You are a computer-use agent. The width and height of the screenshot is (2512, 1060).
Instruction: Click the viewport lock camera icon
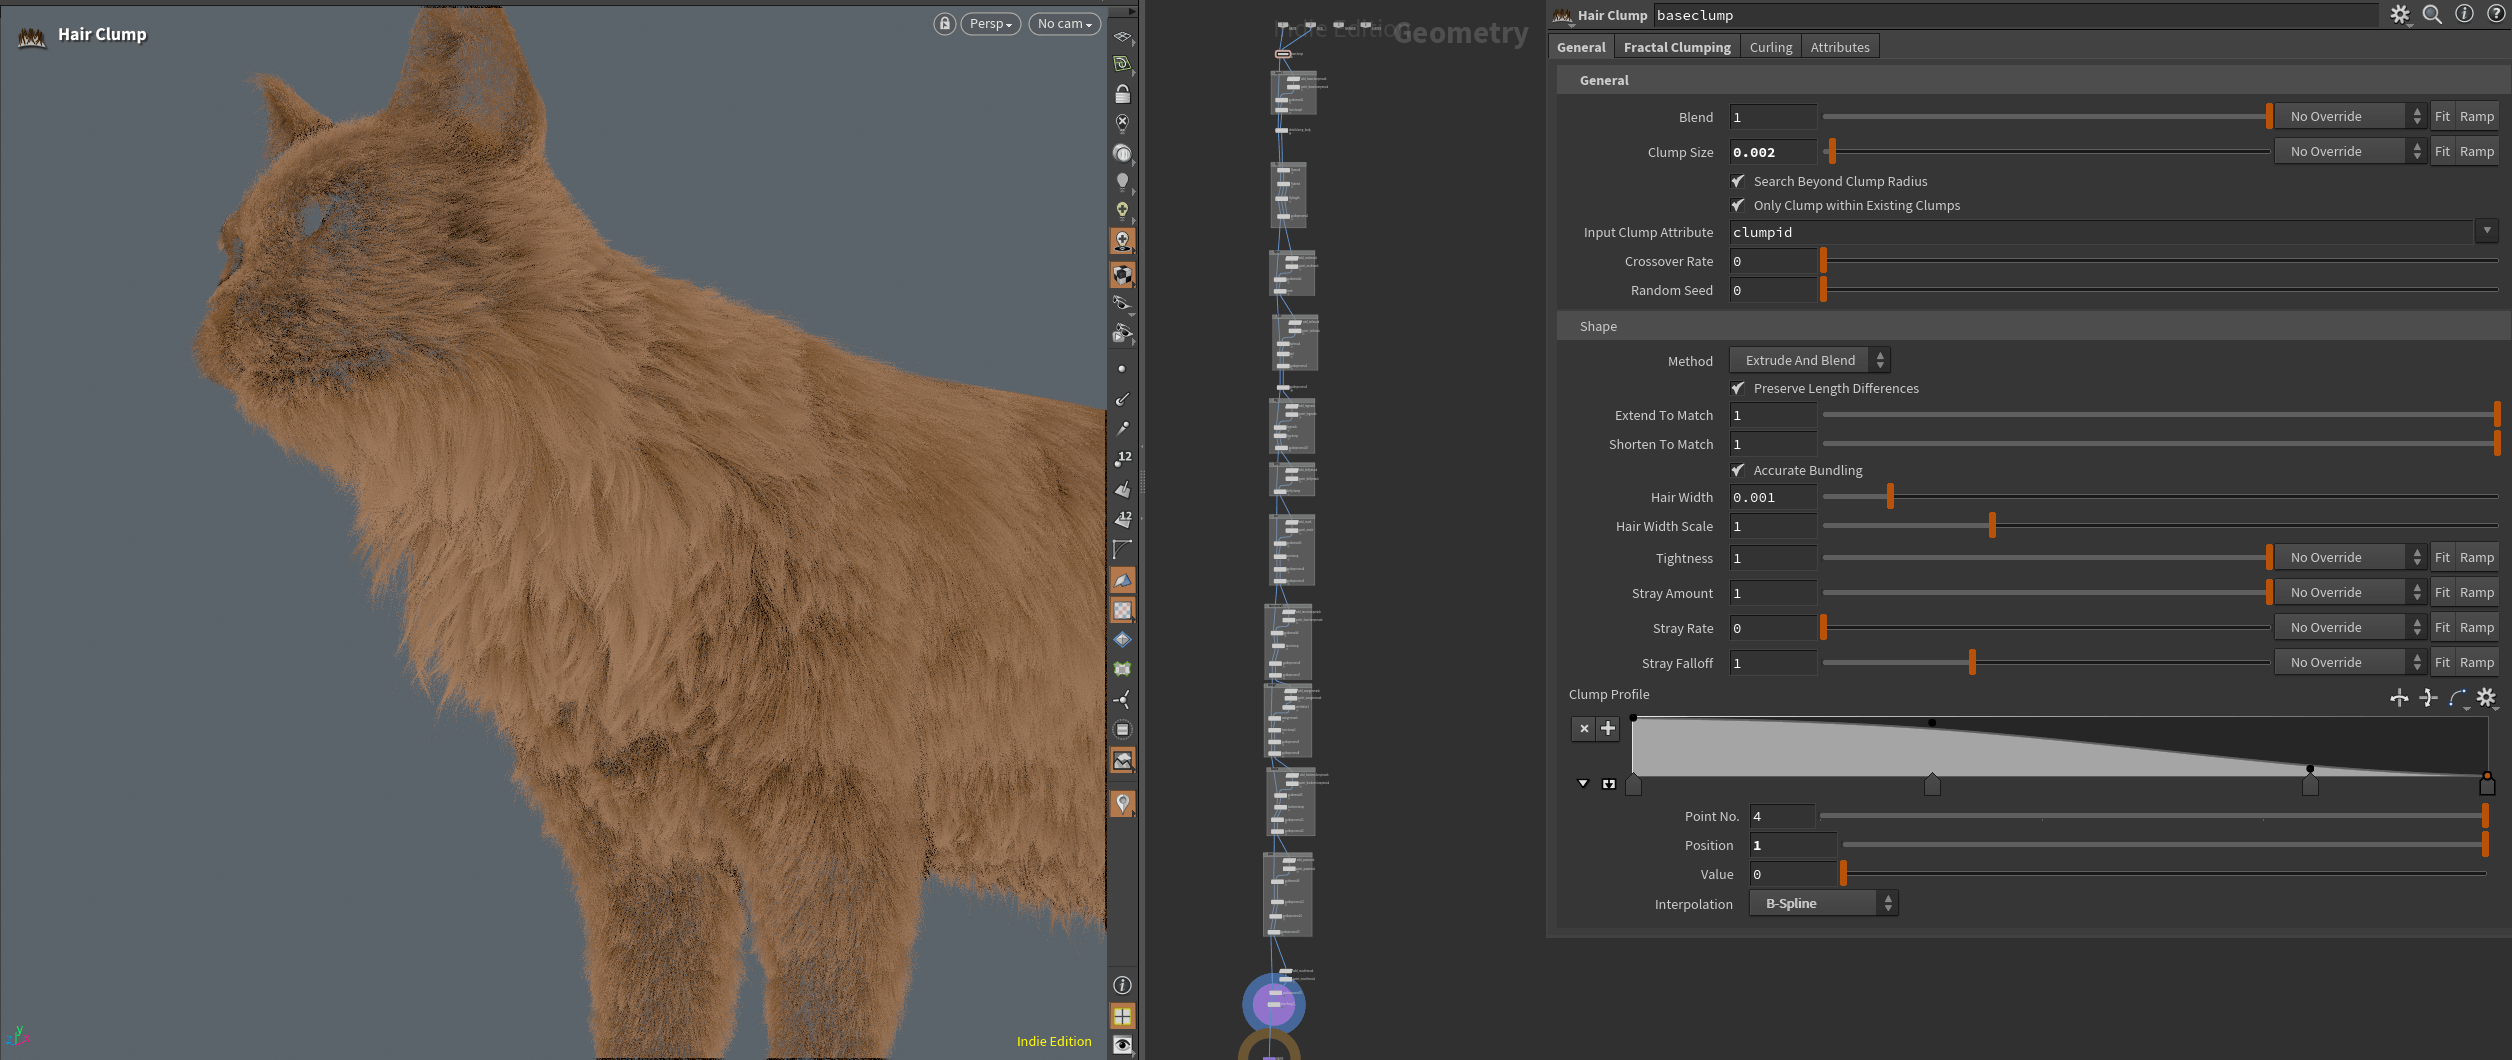point(944,24)
